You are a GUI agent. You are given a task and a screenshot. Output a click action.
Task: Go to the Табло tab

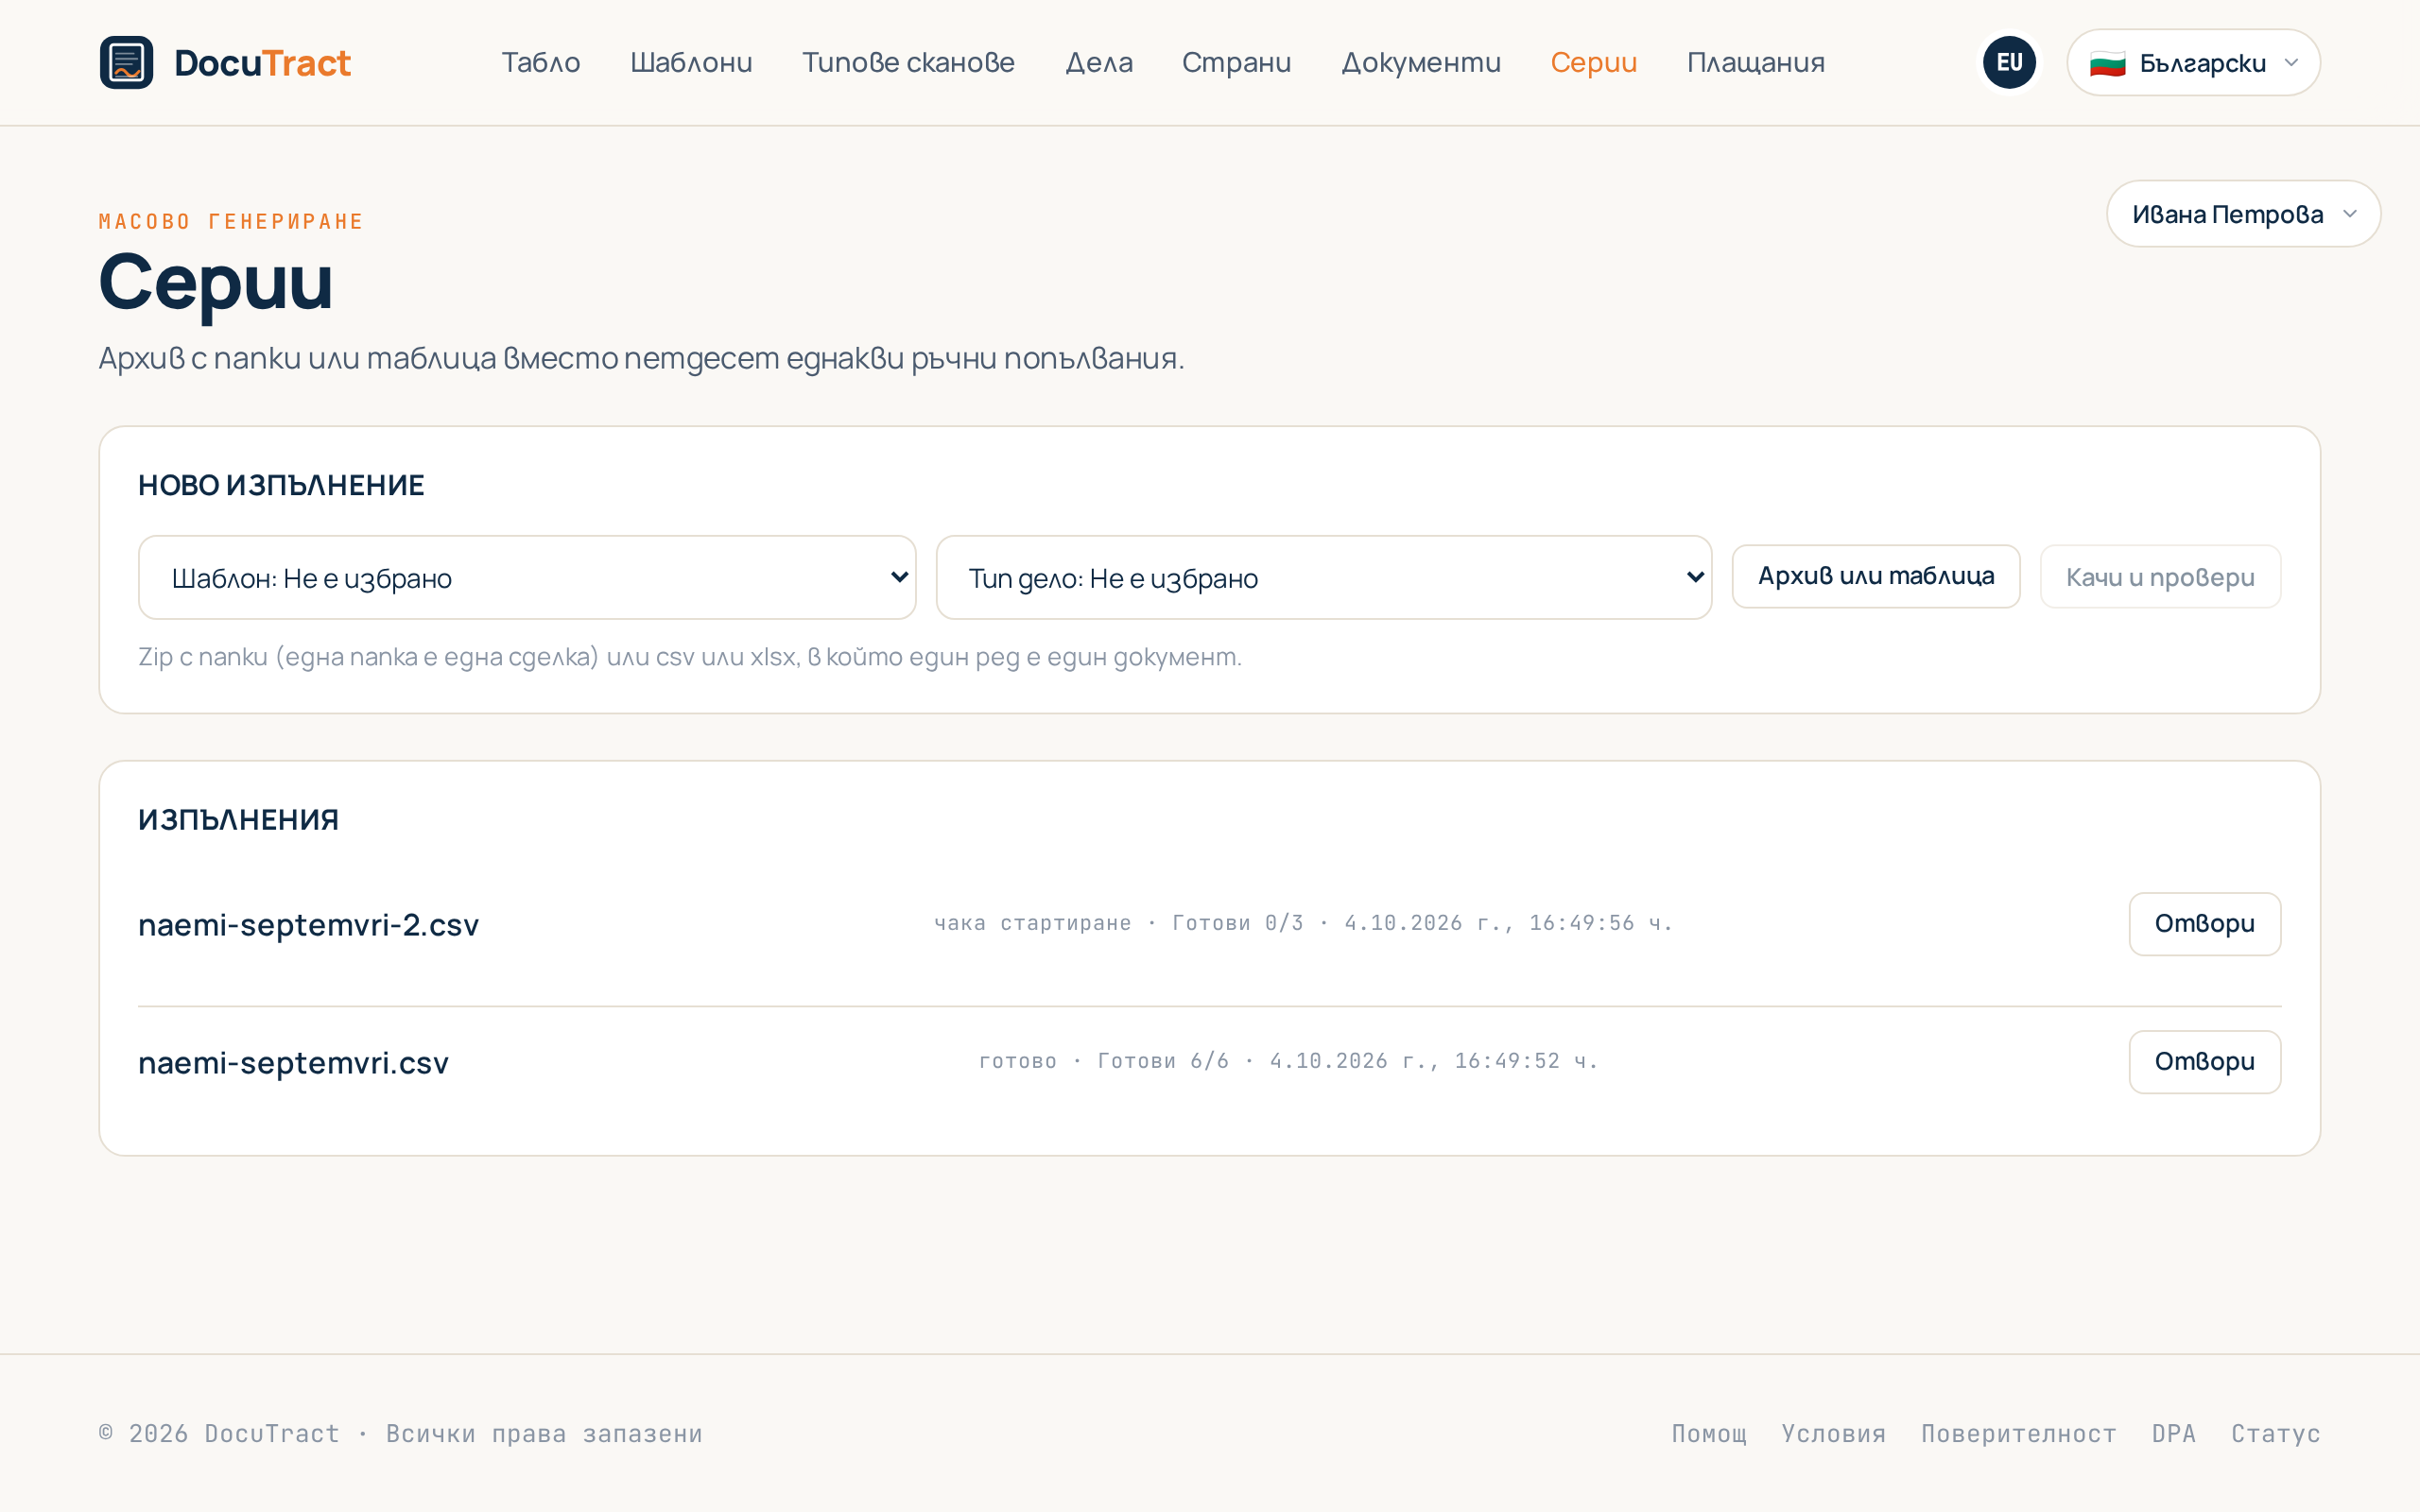[x=541, y=62]
